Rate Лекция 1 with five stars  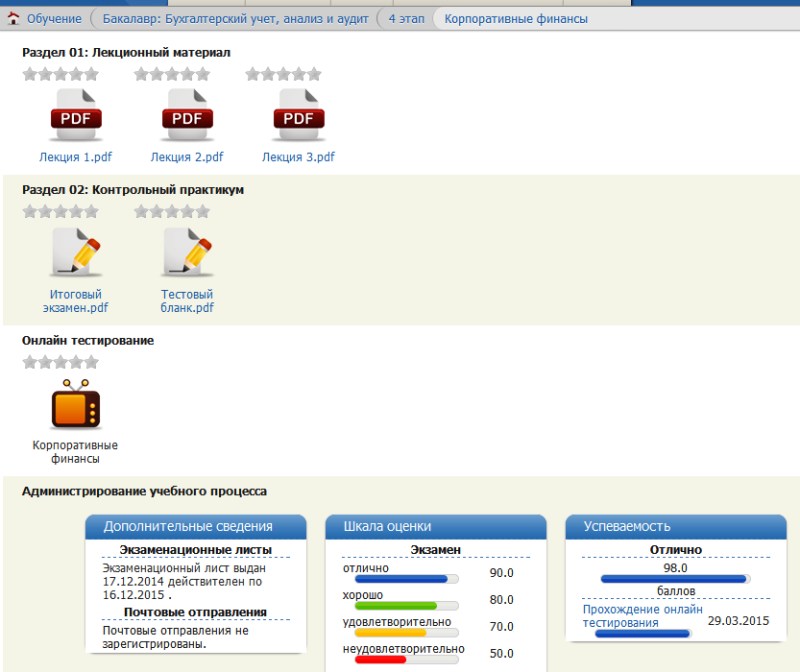92,74
